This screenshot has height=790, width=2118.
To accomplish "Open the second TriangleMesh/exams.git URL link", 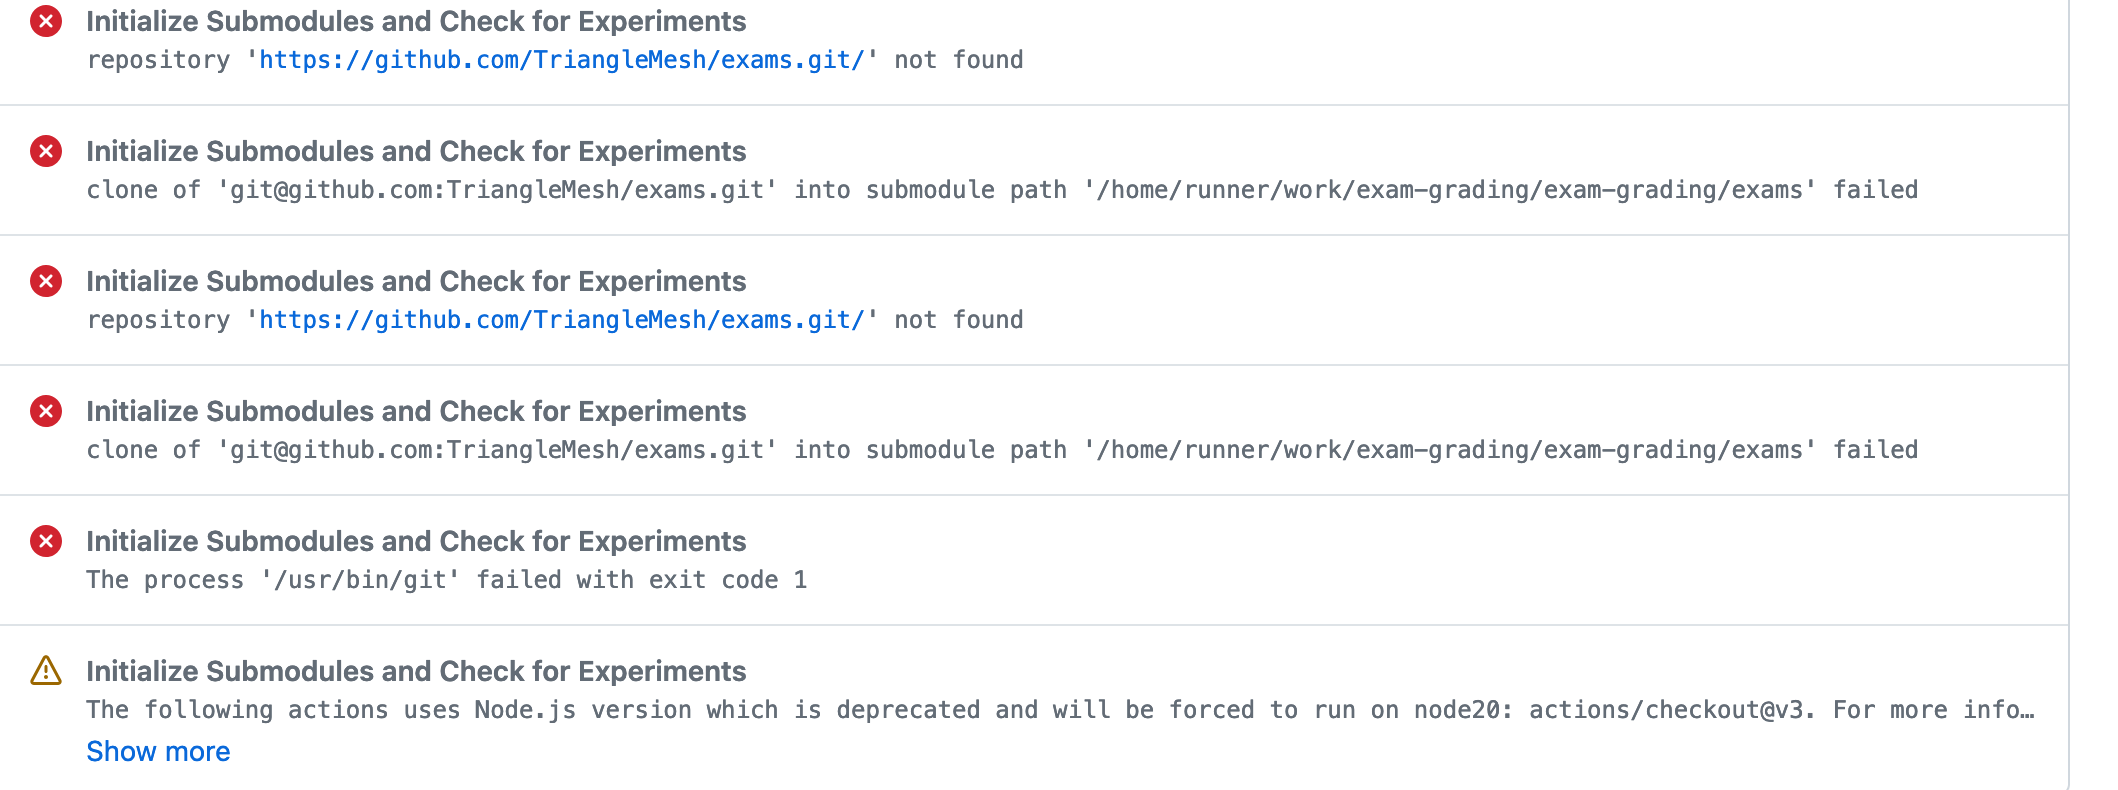I will pos(562,320).
